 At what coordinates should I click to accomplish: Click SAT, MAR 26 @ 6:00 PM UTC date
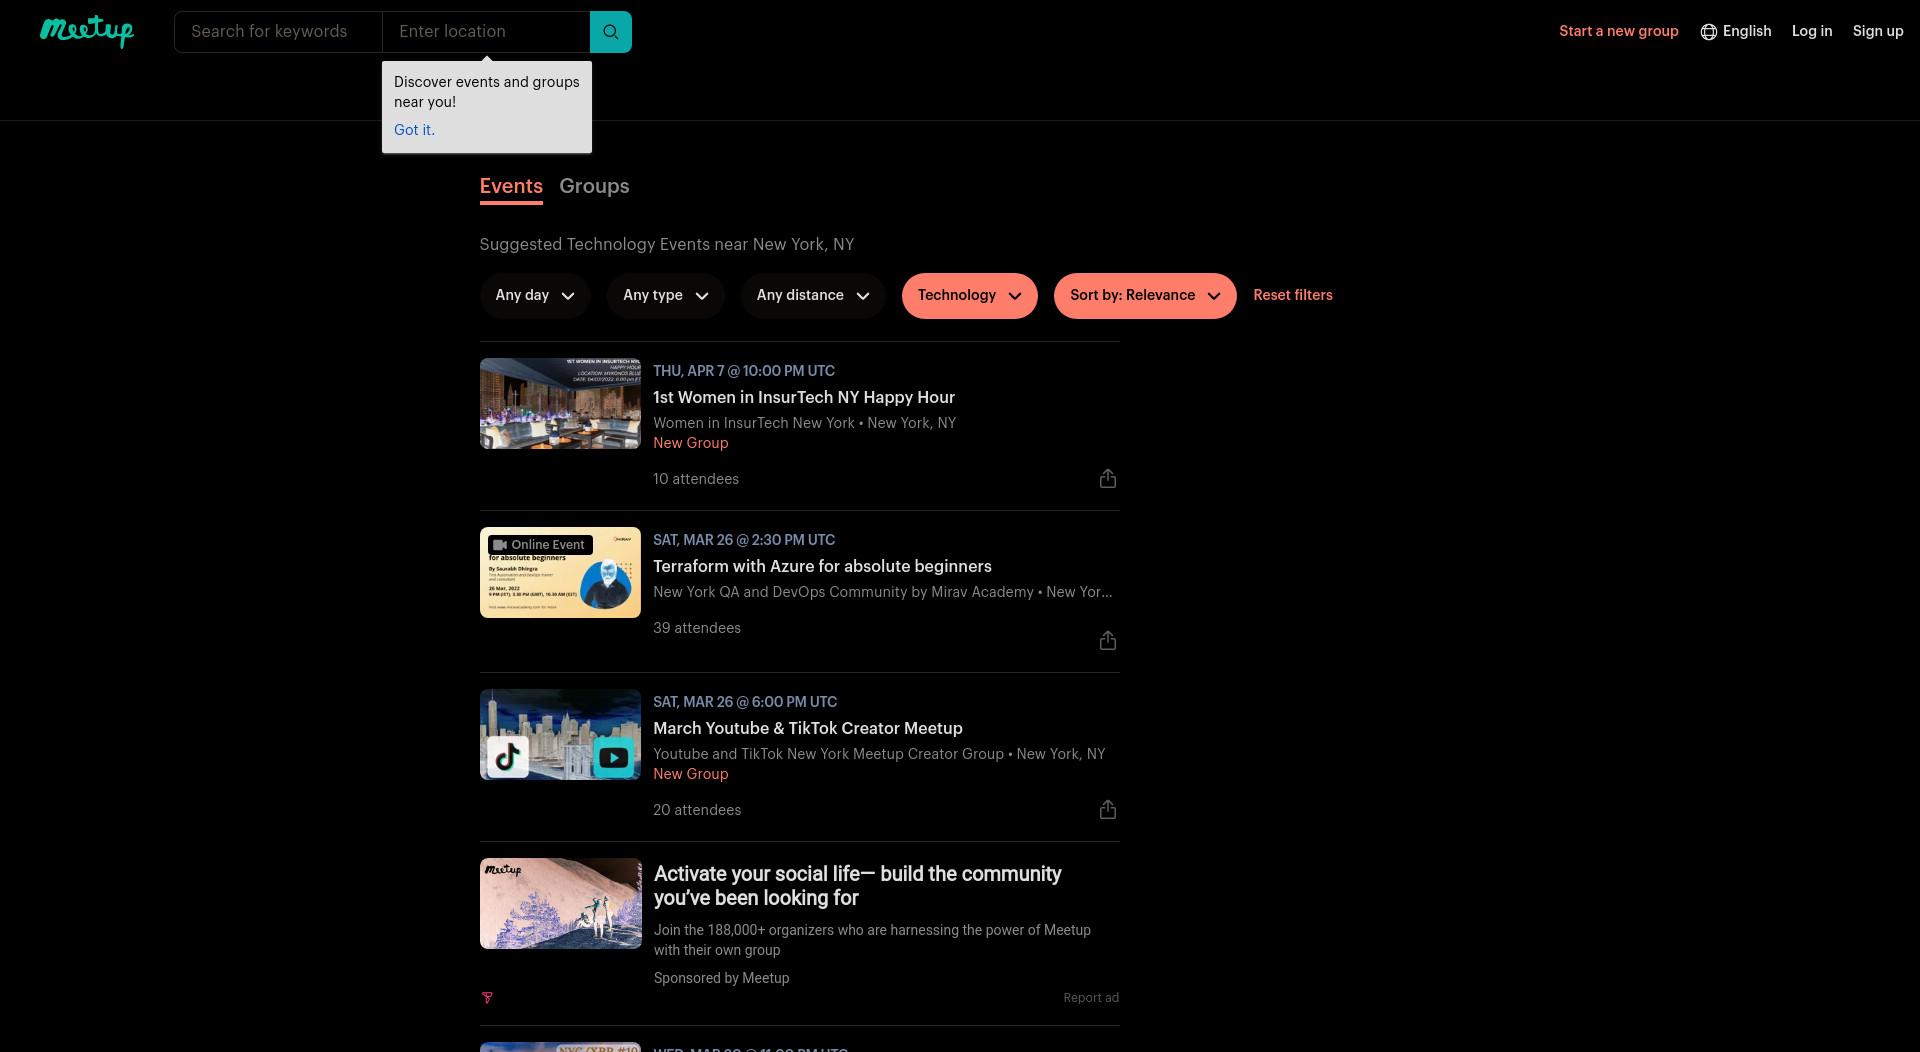(745, 702)
